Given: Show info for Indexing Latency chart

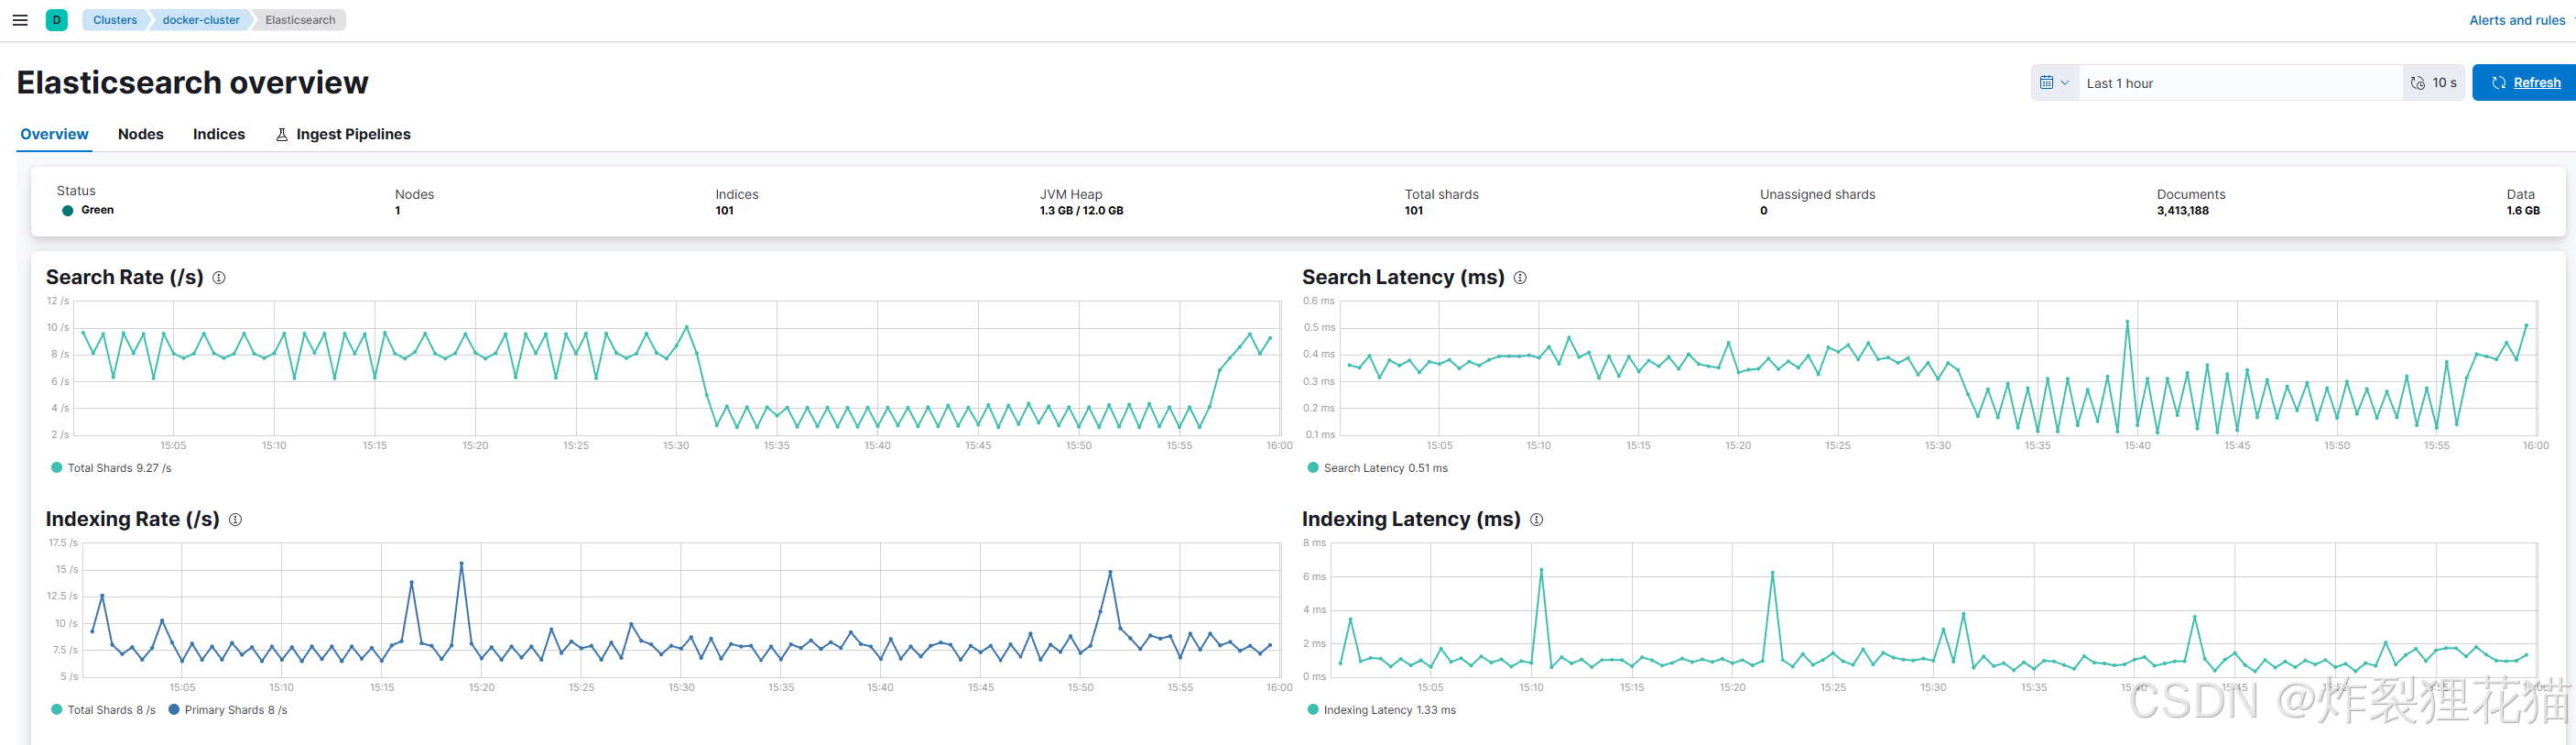Looking at the screenshot, I should 1536,520.
